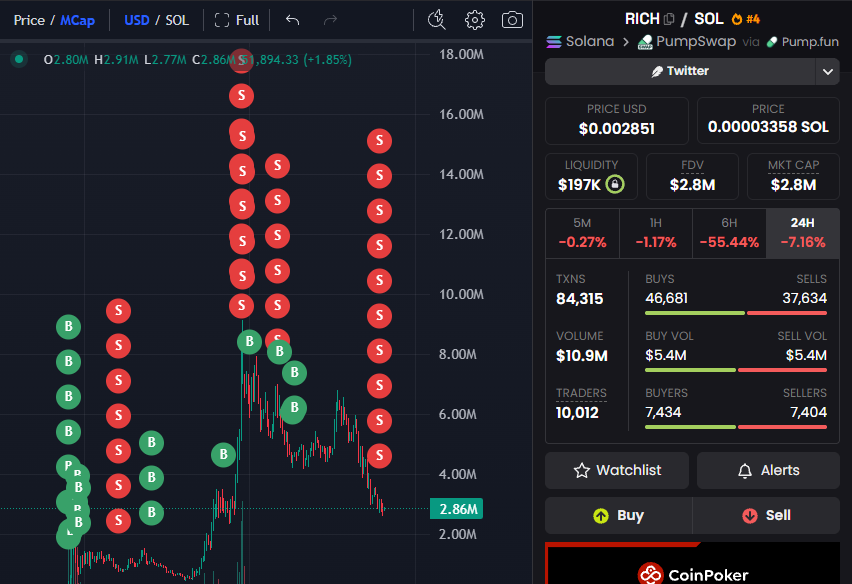The width and height of the screenshot is (852, 584).
Task: Select the 24H timeframe tab
Action: coord(803,233)
